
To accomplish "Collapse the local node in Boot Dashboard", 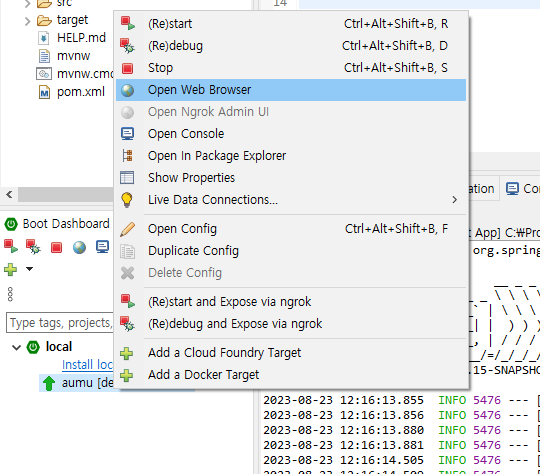I will [16, 348].
